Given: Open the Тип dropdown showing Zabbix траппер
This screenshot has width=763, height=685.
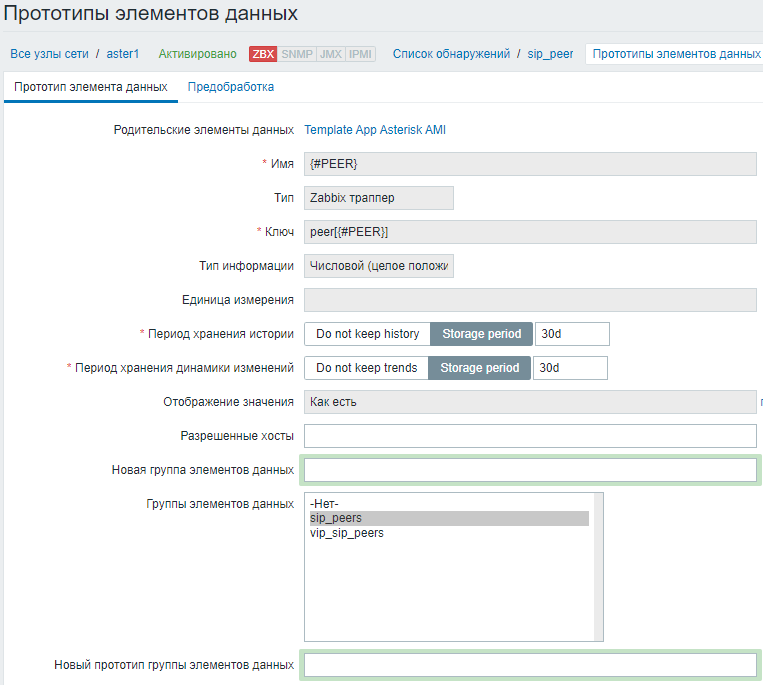Looking at the screenshot, I should tap(378, 198).
